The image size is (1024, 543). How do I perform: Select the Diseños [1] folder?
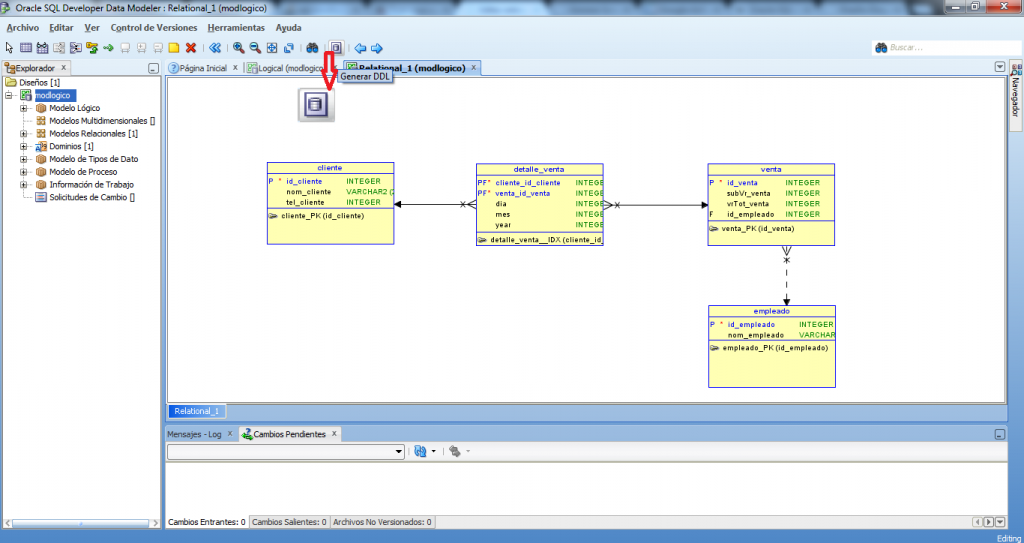tap(39, 83)
